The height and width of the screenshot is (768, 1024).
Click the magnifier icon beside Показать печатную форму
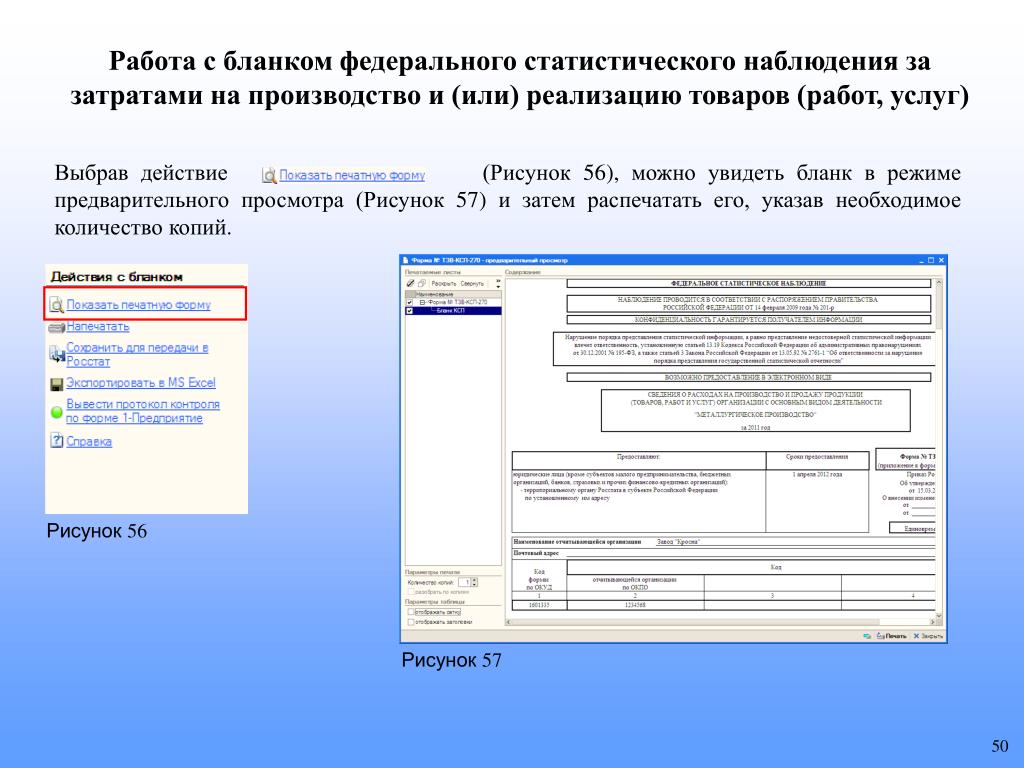click(x=56, y=305)
